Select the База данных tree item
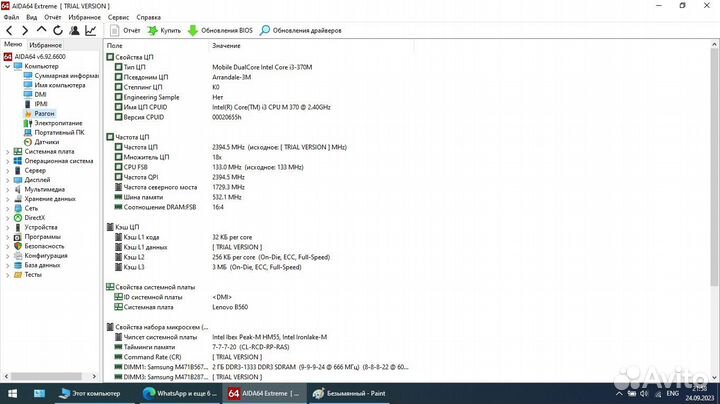The image size is (720, 404). click(37, 265)
